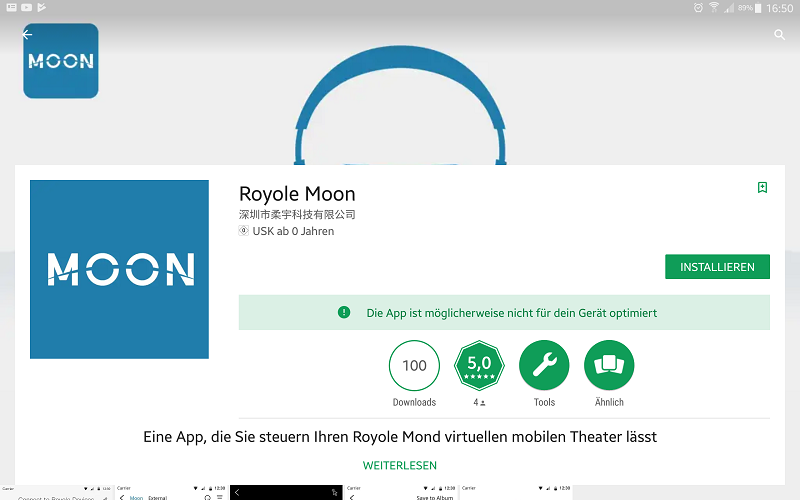This screenshot has width=800, height=500.
Task: Tap the status bar clock 16:50
Action: [x=780, y=8]
